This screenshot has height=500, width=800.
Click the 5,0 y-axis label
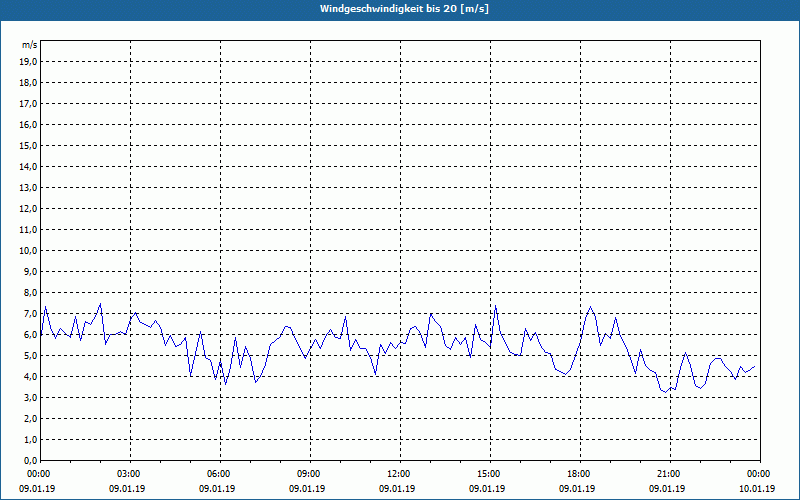click(x=30, y=356)
